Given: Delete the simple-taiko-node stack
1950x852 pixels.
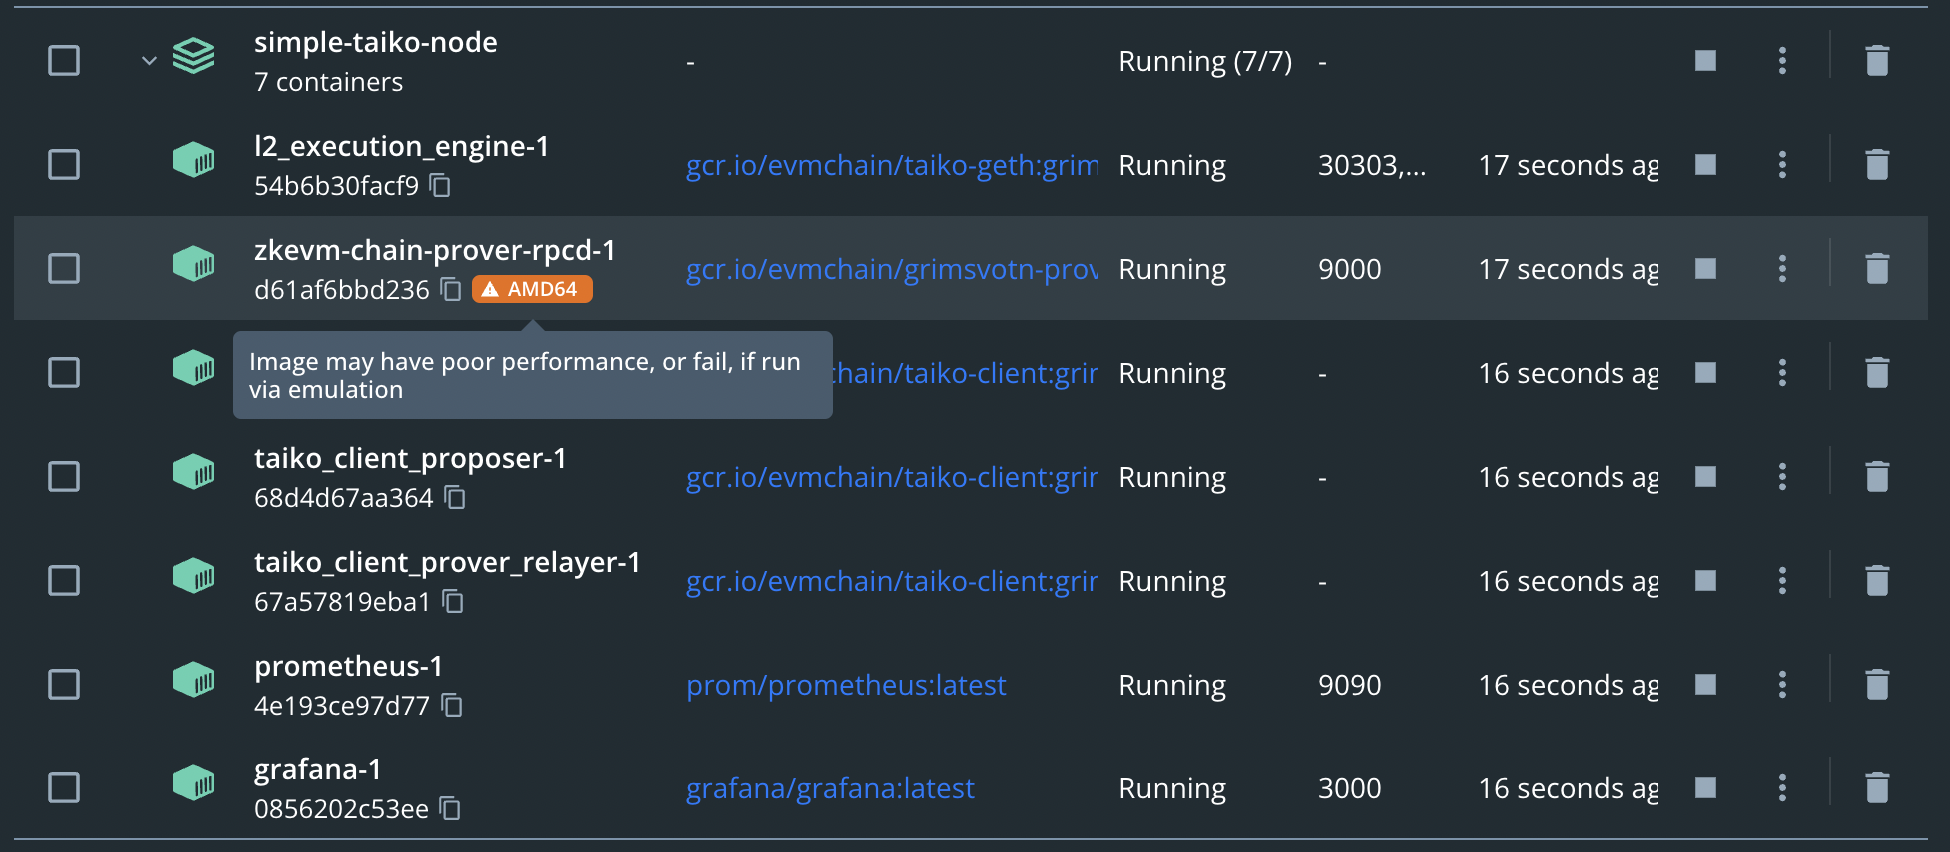Looking at the screenshot, I should pyautogui.click(x=1877, y=60).
